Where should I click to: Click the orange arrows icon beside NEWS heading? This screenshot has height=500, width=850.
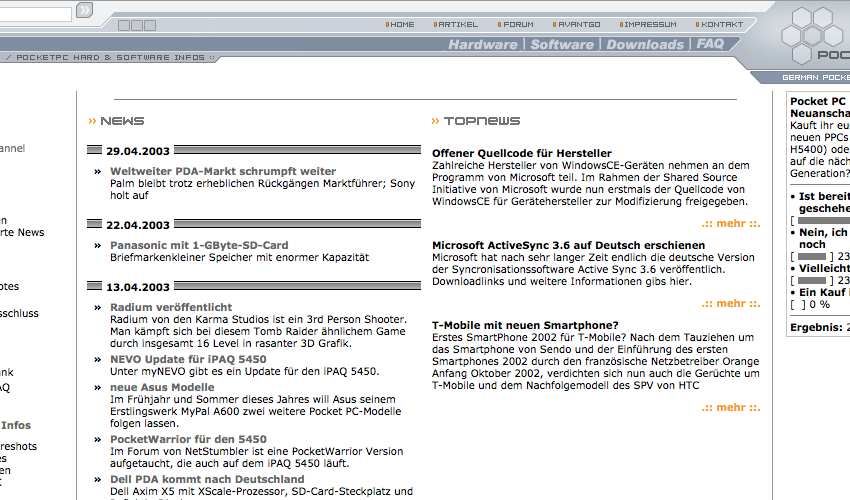(92, 121)
